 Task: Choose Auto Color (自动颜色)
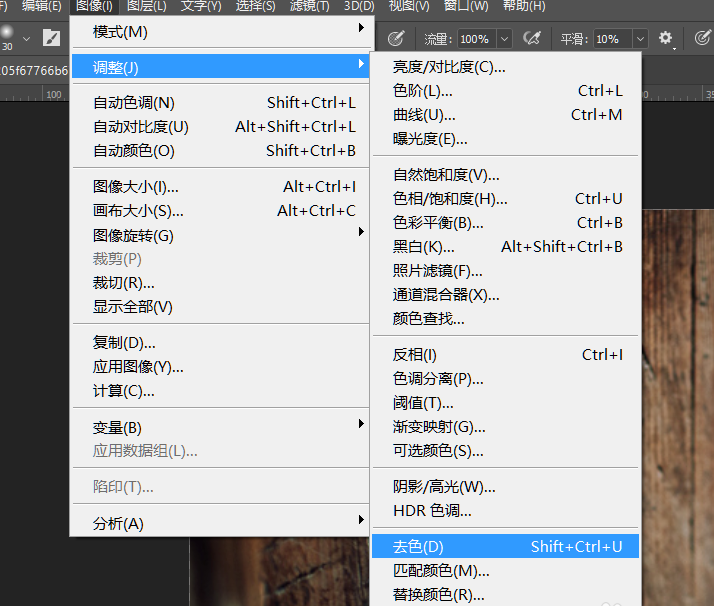(221, 151)
